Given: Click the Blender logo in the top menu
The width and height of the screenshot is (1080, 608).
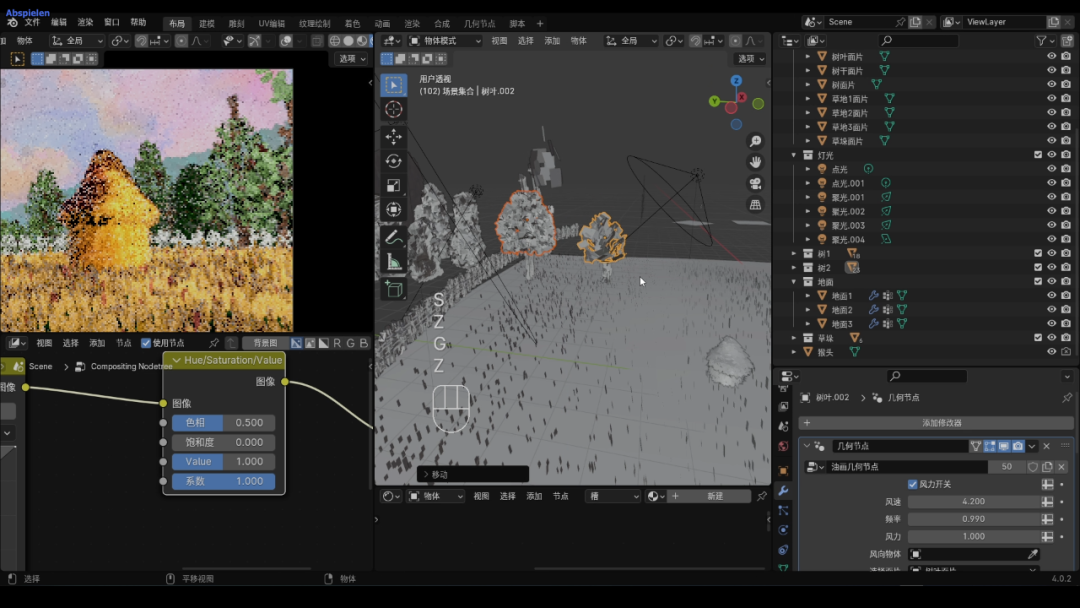Looking at the screenshot, I should [12, 23].
